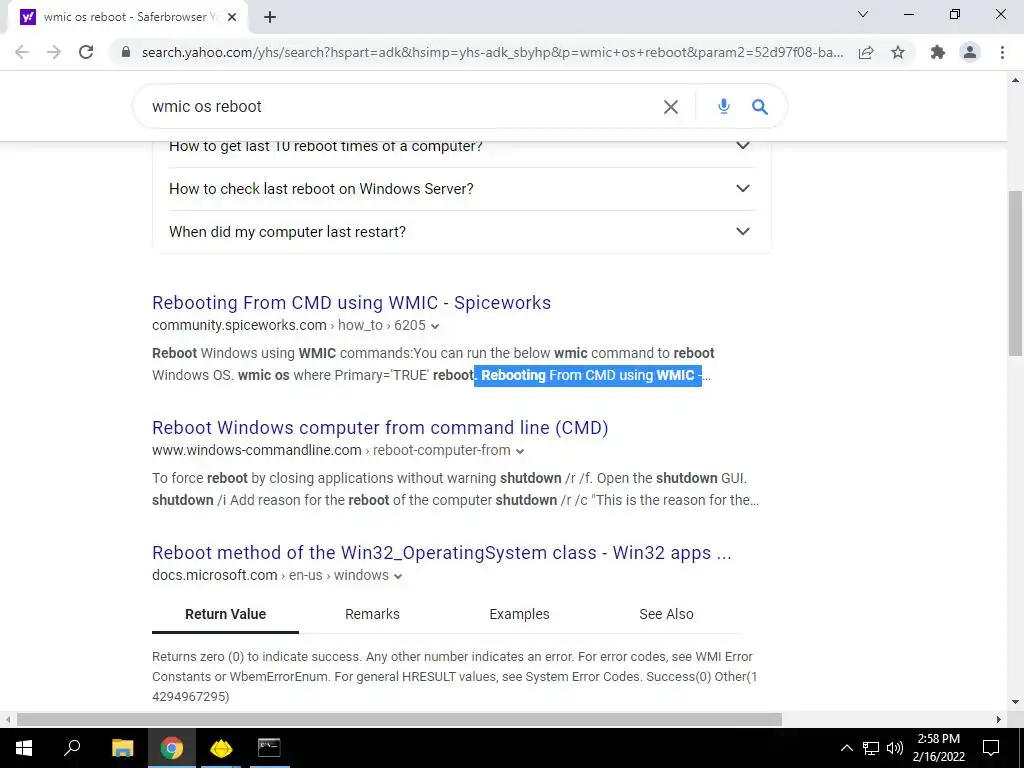The height and width of the screenshot is (768, 1024).
Task: Click the browser forward arrow
Action: 54,52
